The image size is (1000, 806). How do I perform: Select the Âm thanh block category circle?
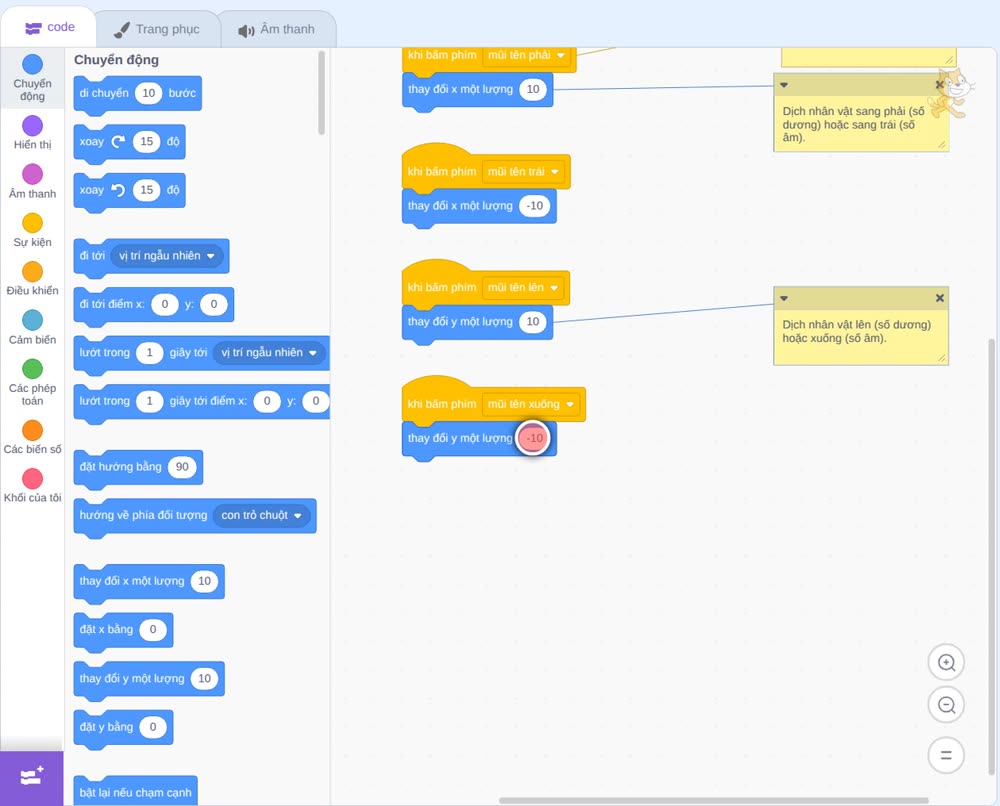coord(33,174)
